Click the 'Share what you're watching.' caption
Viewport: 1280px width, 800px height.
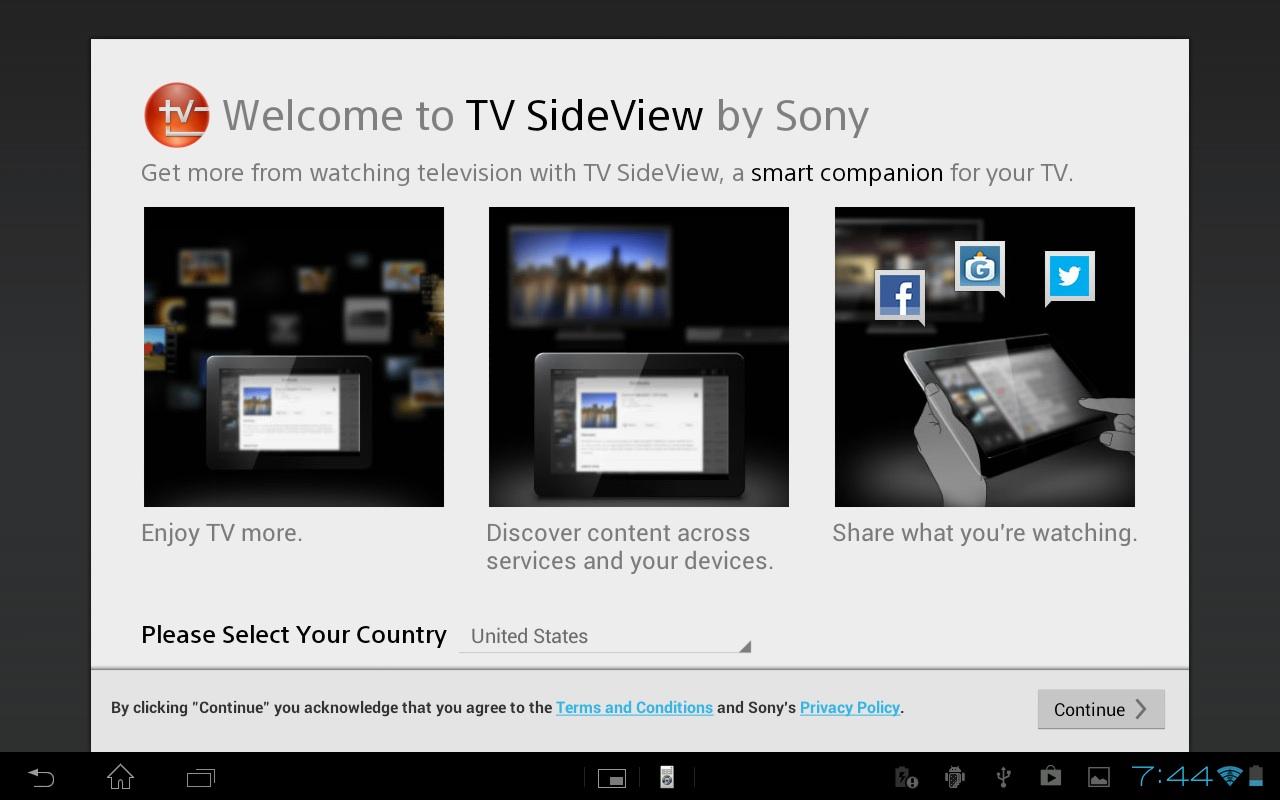[x=985, y=533]
